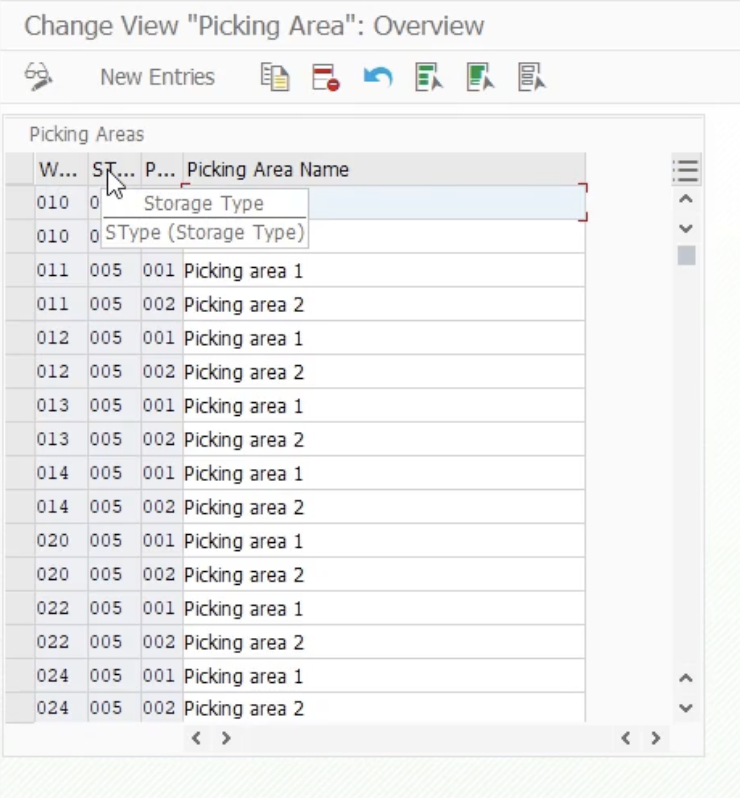
Task: Click the vertical scrollbar thumb
Action: click(x=686, y=256)
